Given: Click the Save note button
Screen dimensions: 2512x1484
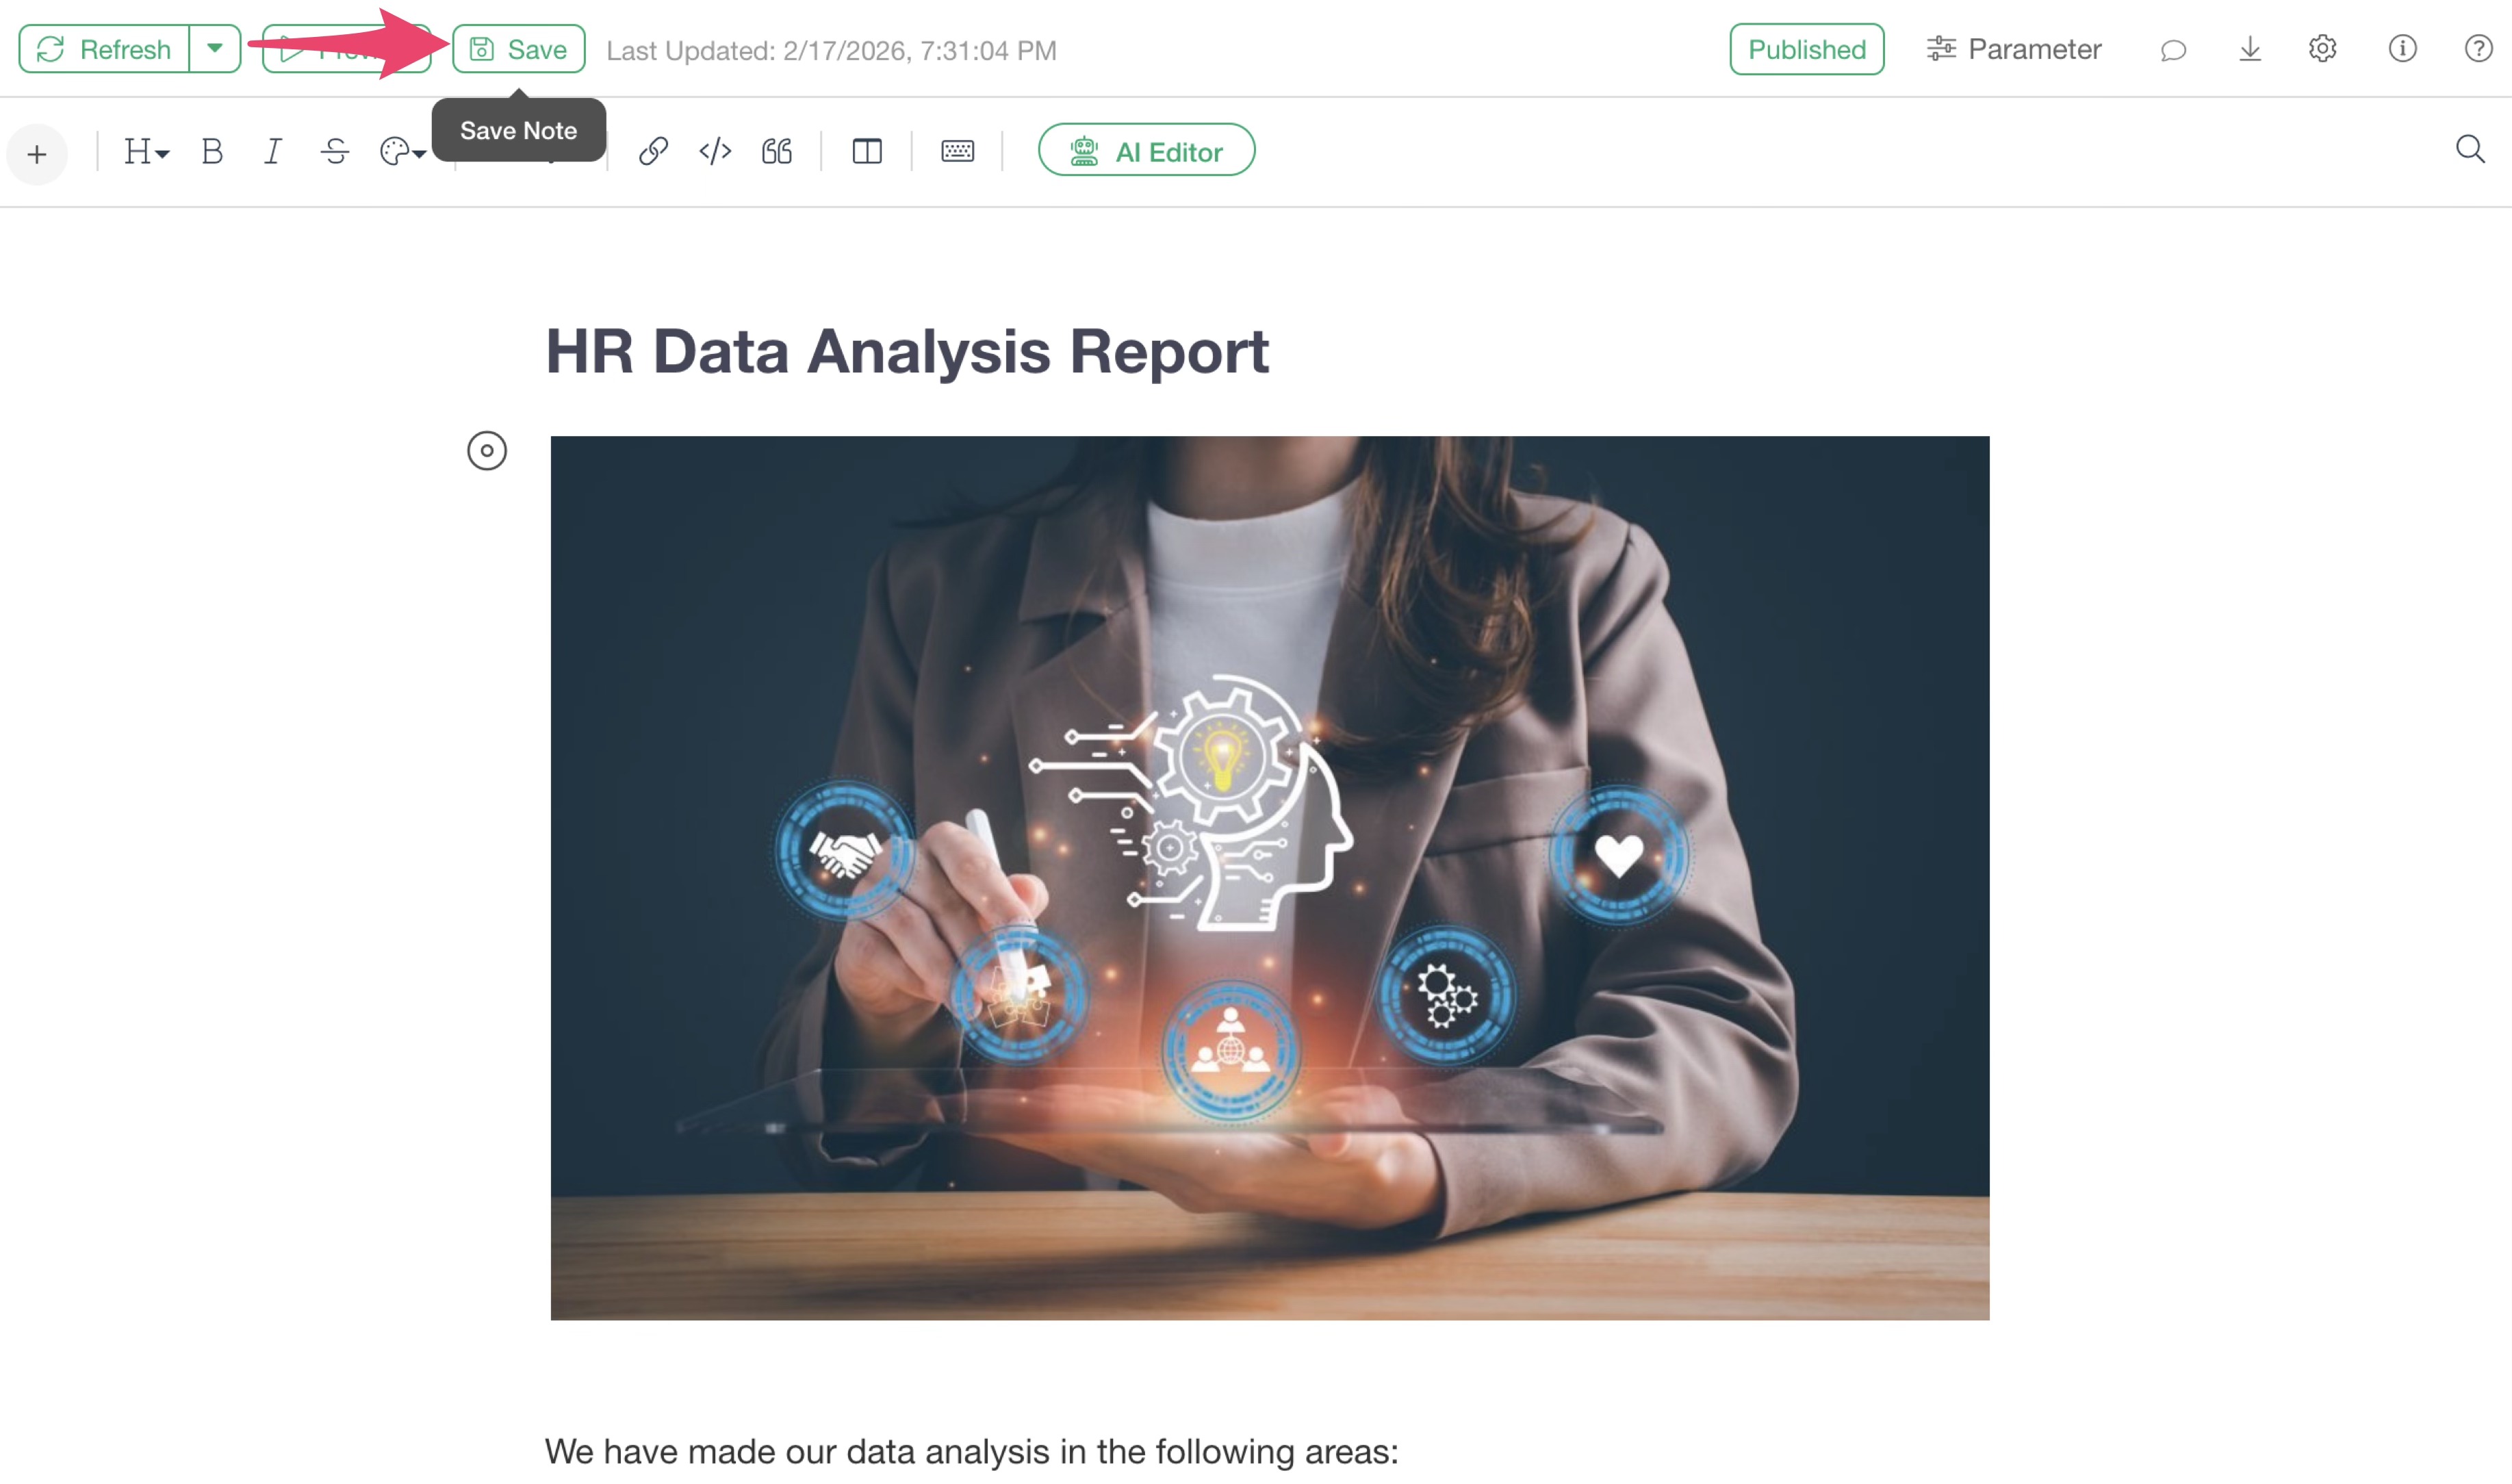Looking at the screenshot, I should [x=518, y=49].
